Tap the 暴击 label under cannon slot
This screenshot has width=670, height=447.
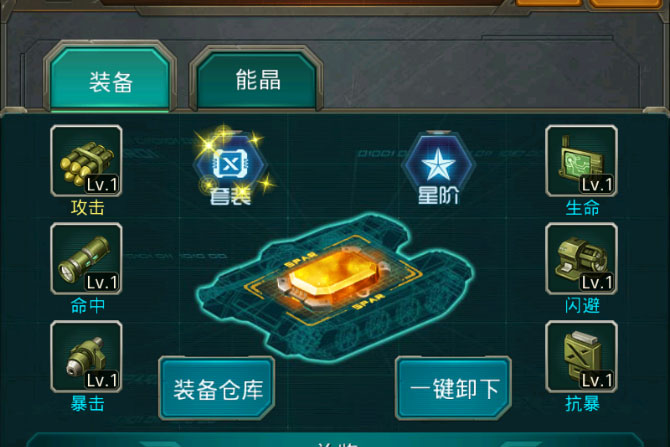pyautogui.click(x=88, y=403)
